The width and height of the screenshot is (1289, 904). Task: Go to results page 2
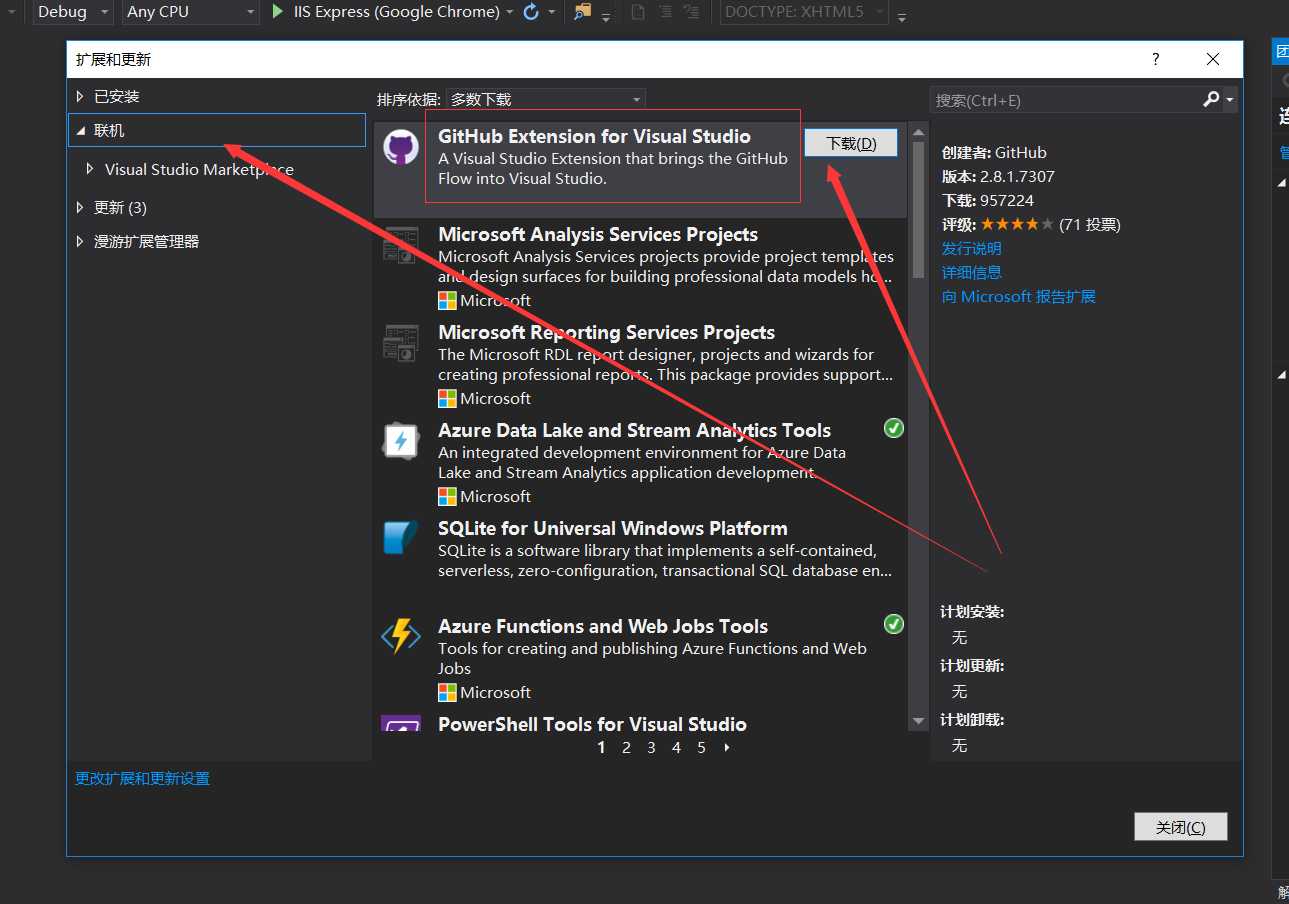(x=626, y=747)
